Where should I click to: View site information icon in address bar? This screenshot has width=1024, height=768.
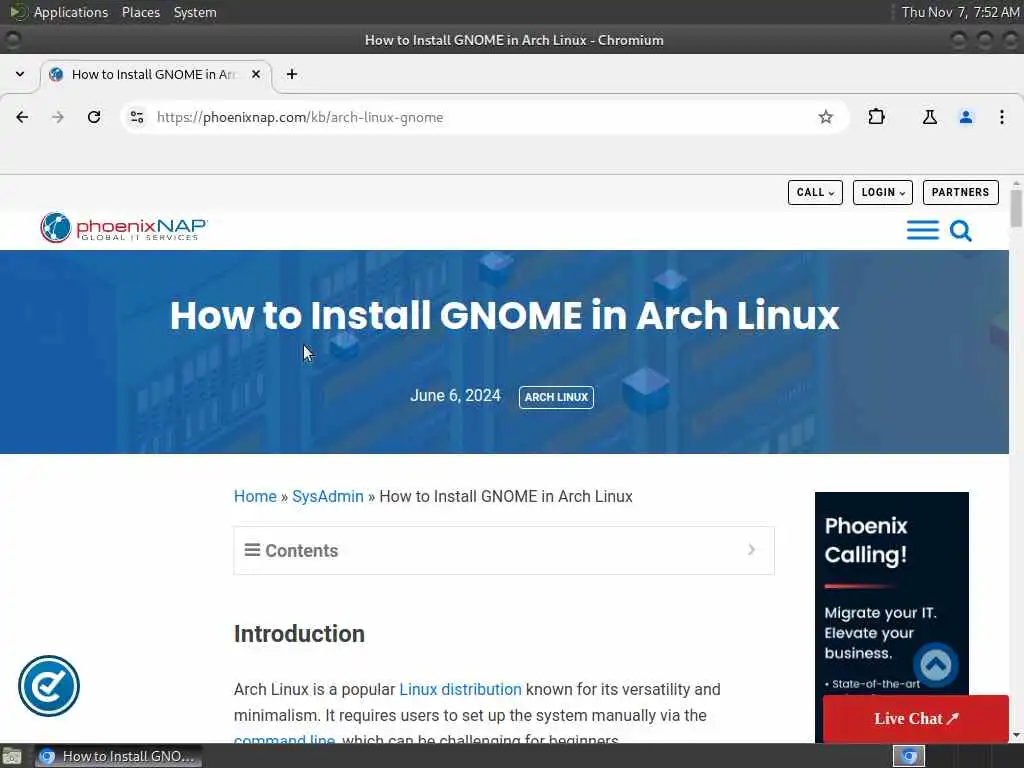137,117
